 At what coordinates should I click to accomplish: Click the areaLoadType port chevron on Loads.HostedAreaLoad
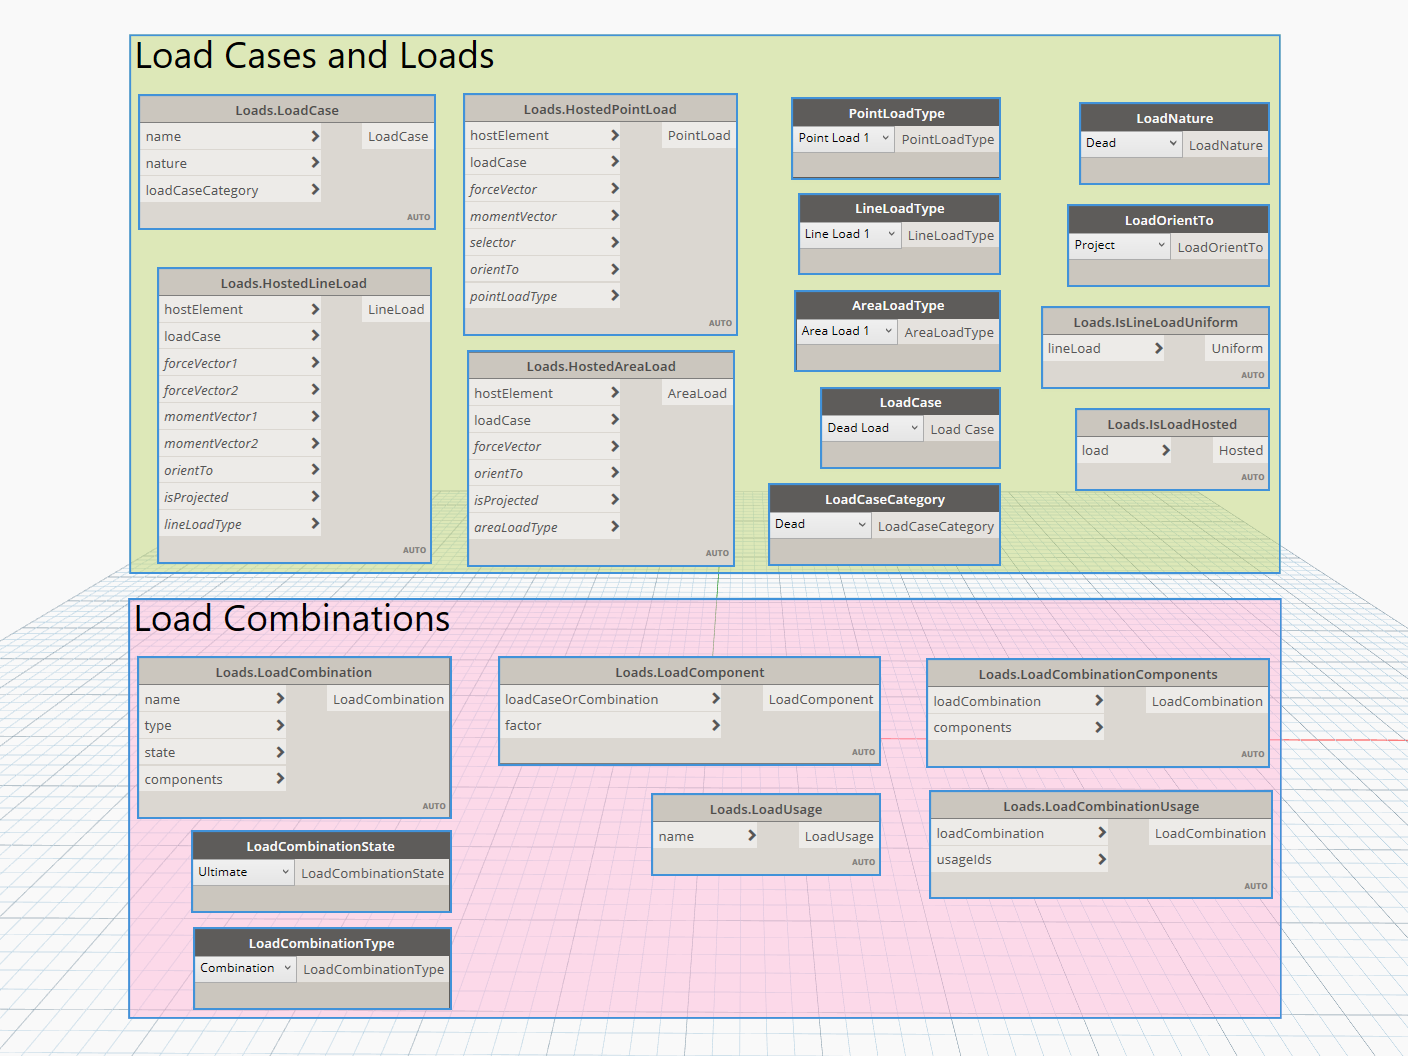pos(614,527)
